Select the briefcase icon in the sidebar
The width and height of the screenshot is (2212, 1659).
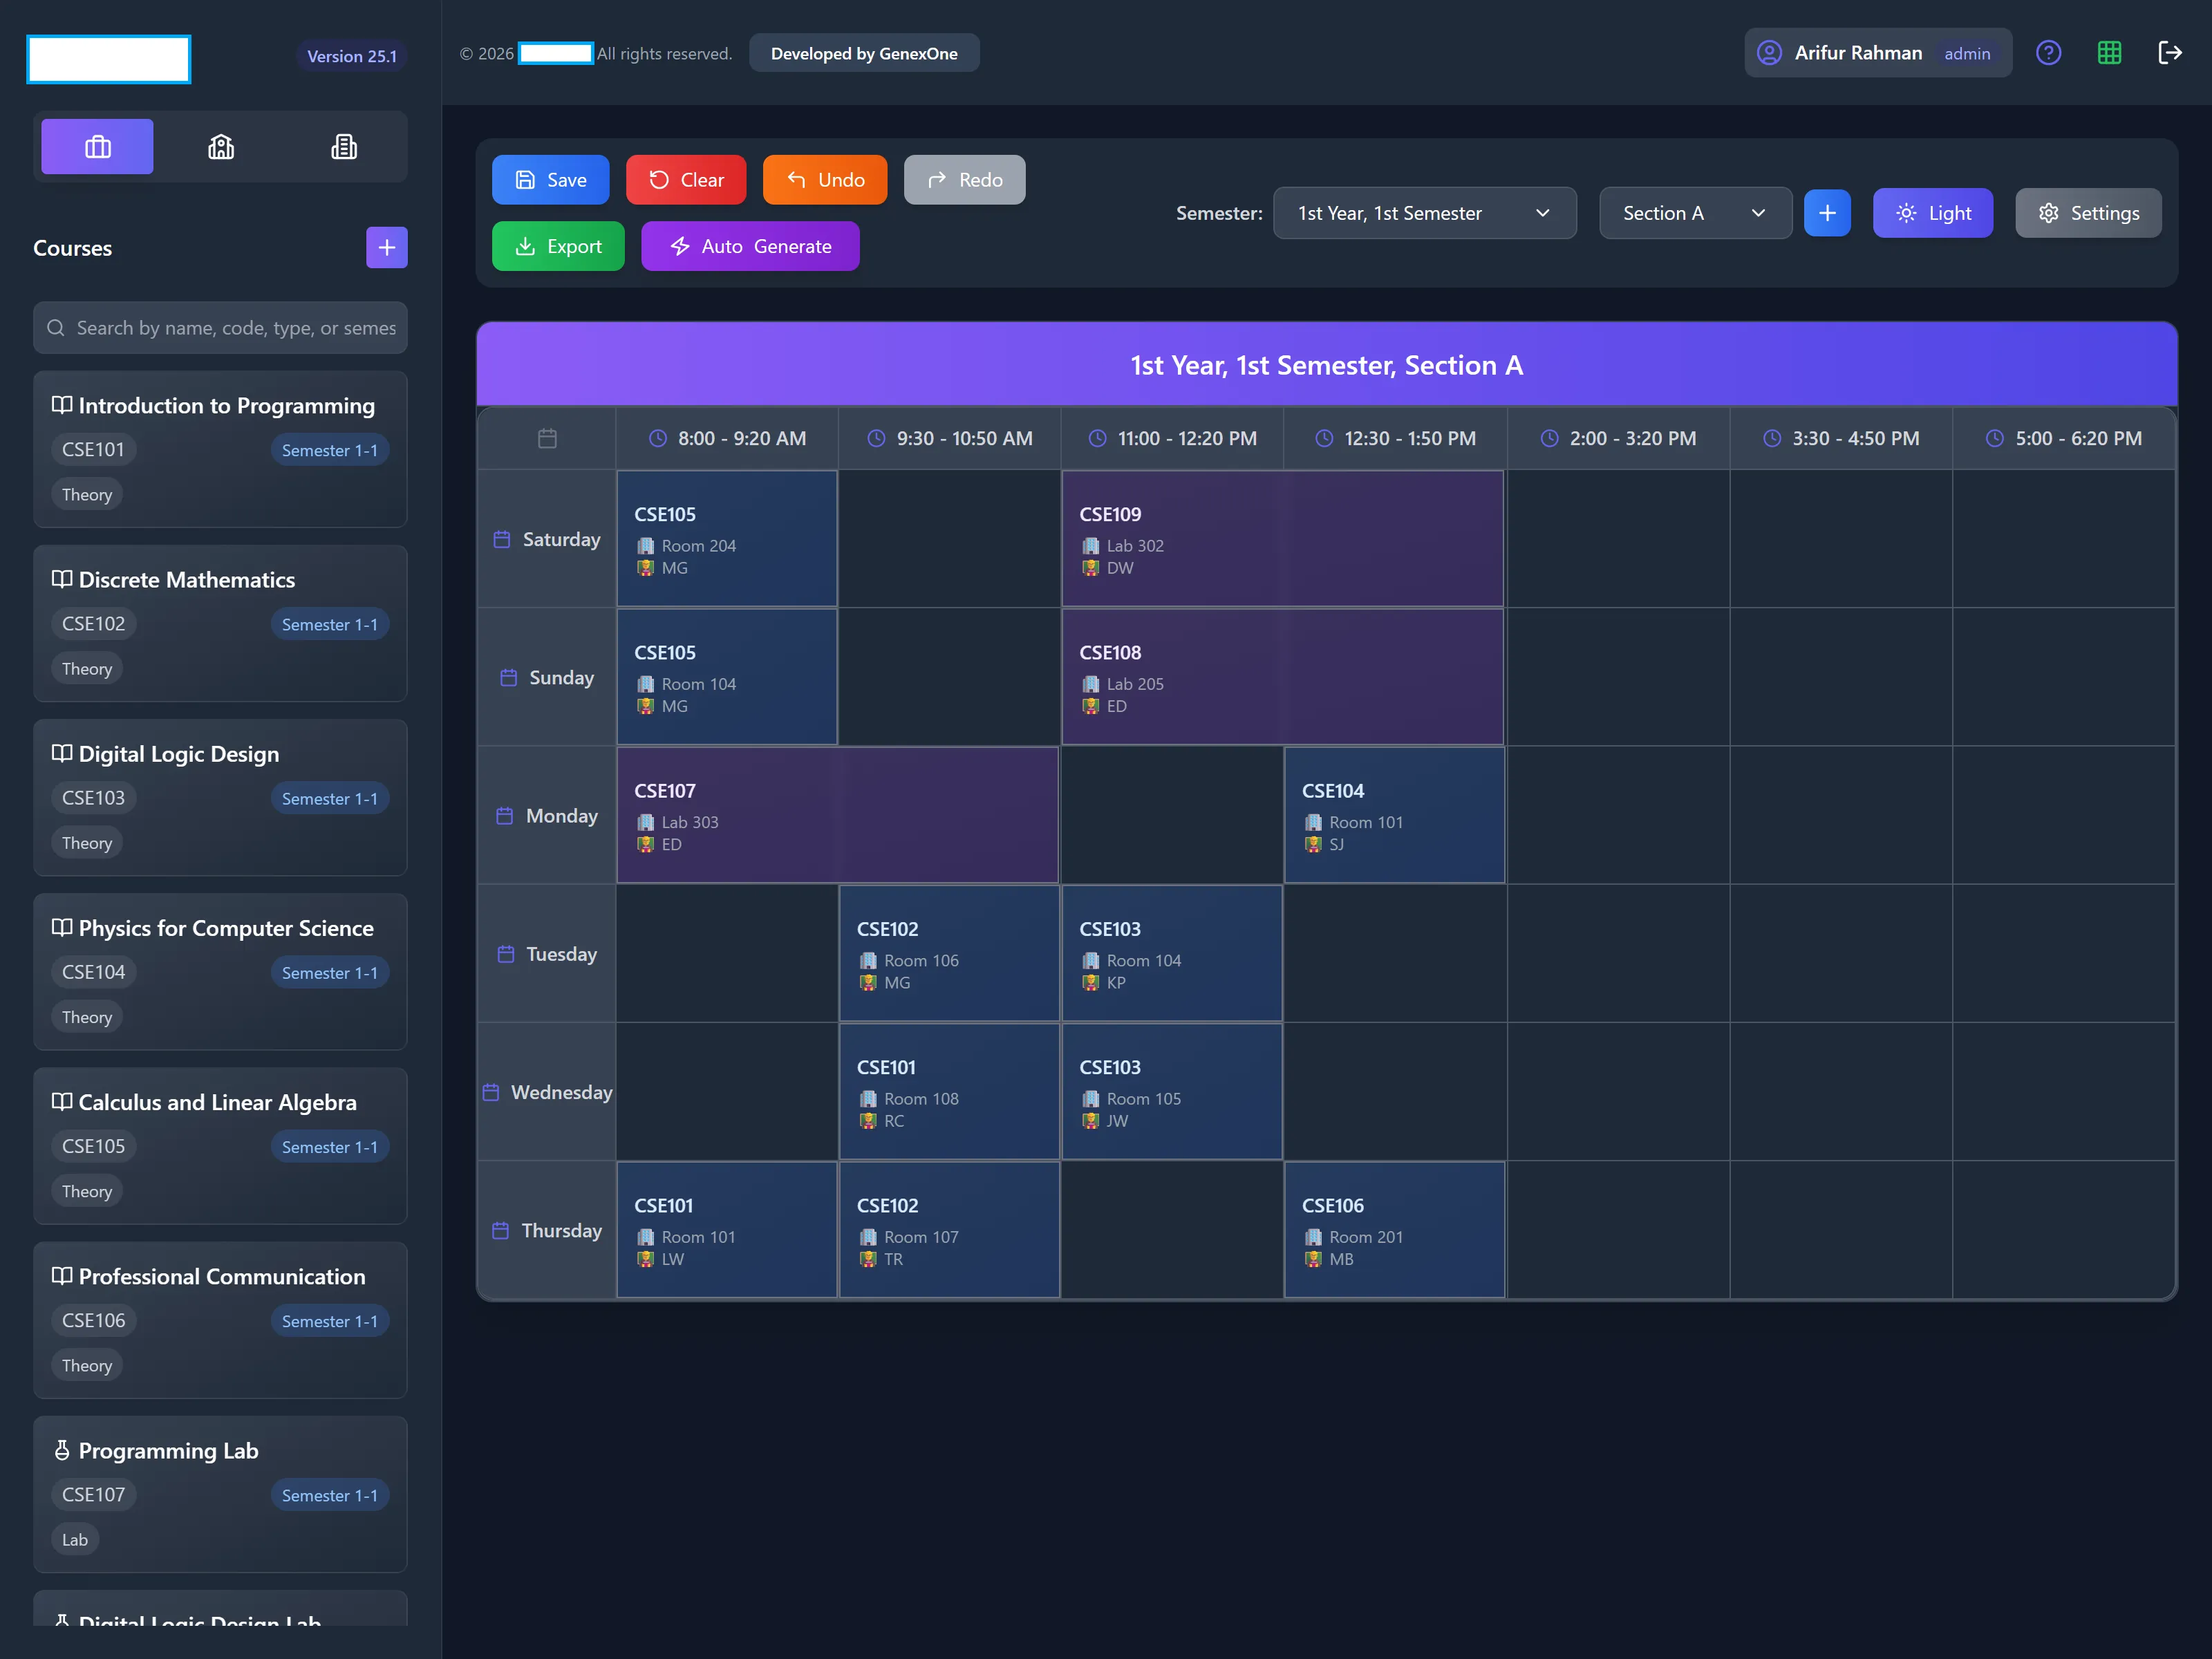click(97, 146)
